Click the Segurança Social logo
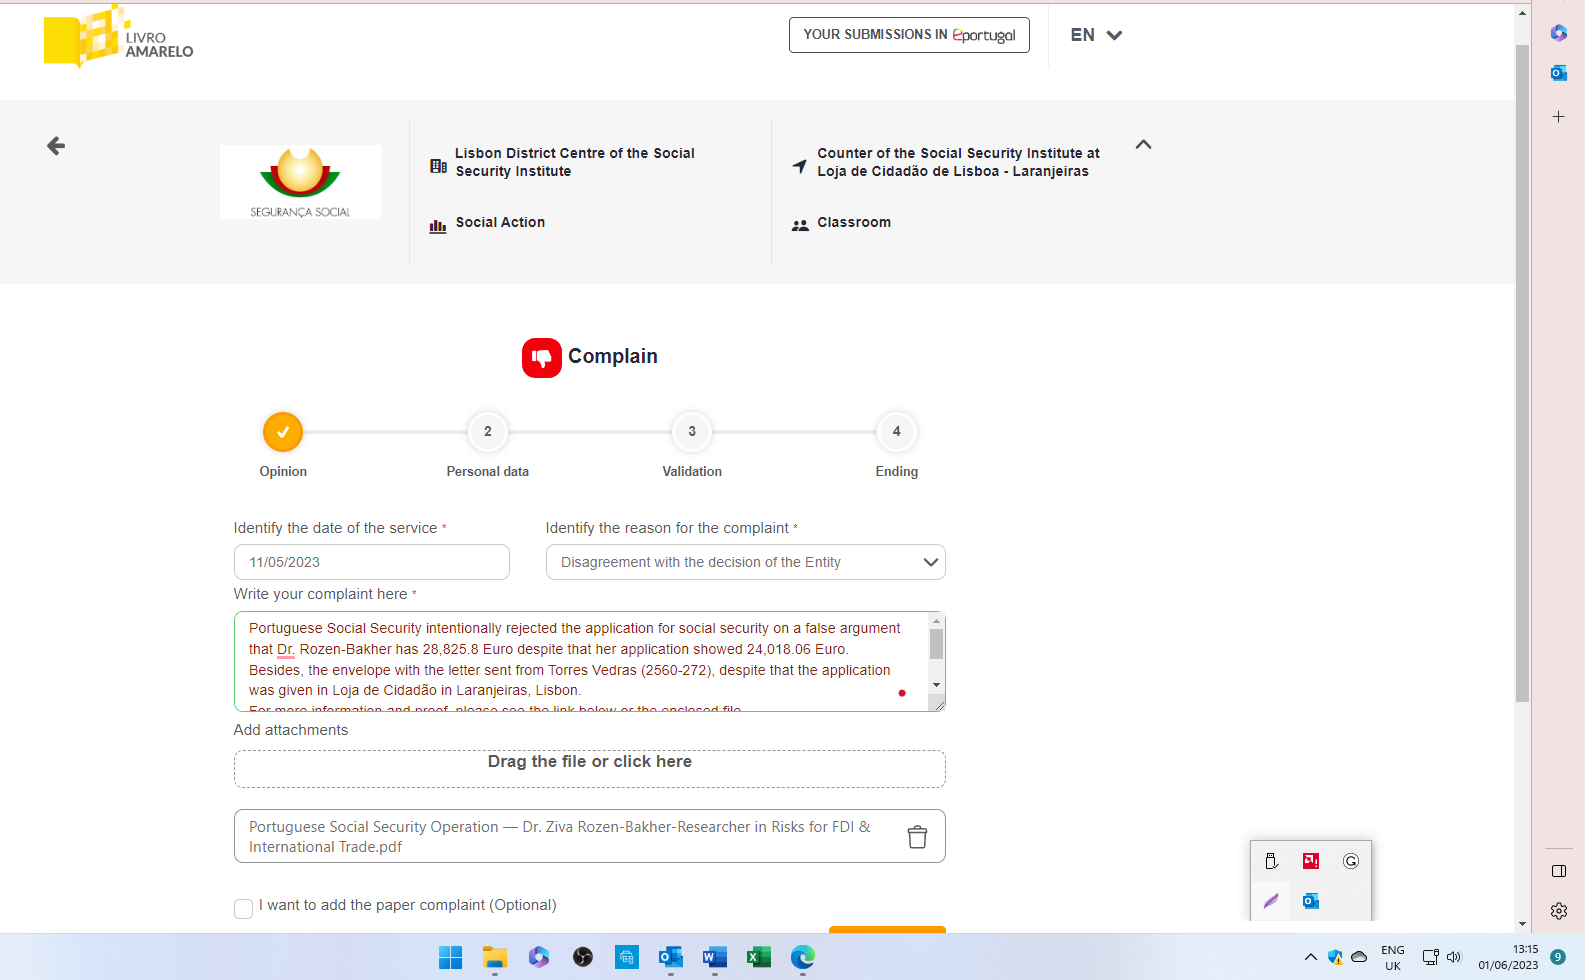1585x980 pixels. click(x=301, y=182)
